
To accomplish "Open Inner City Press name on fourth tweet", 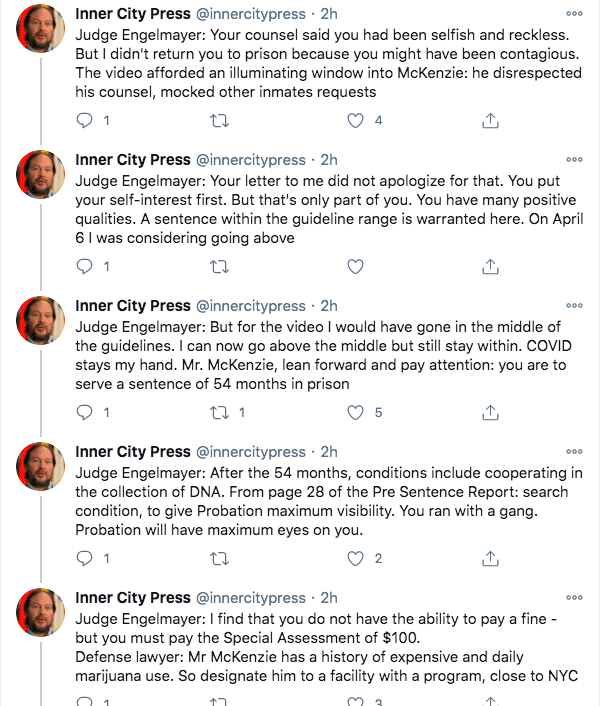I will 133,452.
